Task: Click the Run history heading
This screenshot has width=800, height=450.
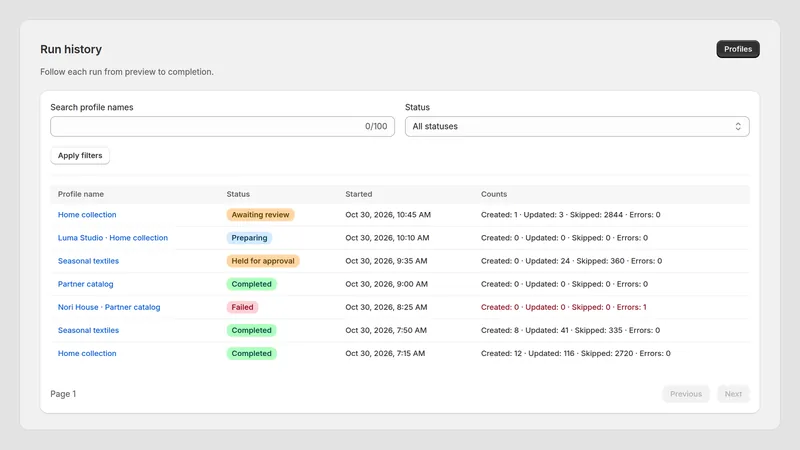Action: [x=71, y=49]
